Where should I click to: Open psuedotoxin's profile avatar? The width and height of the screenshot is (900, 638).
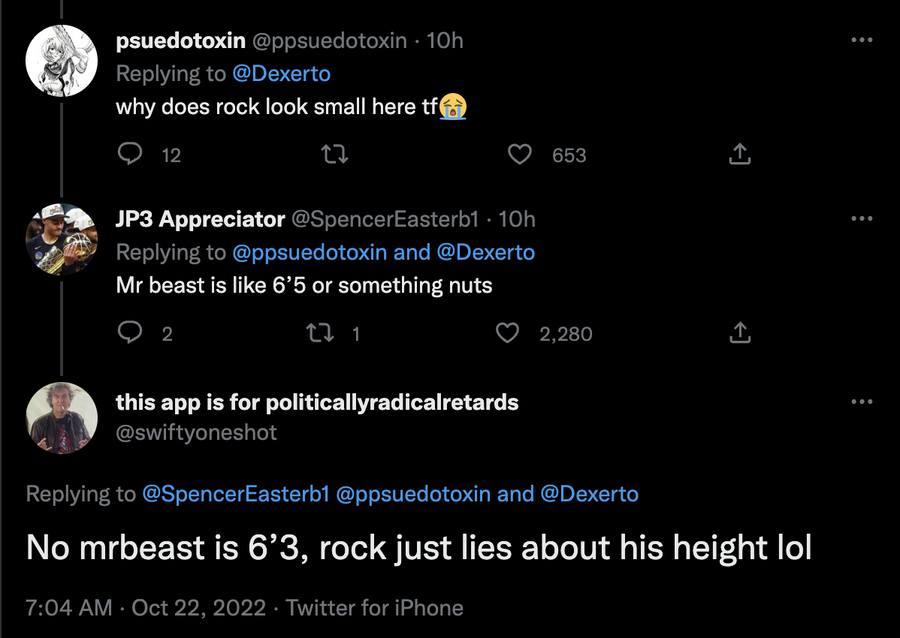point(60,60)
